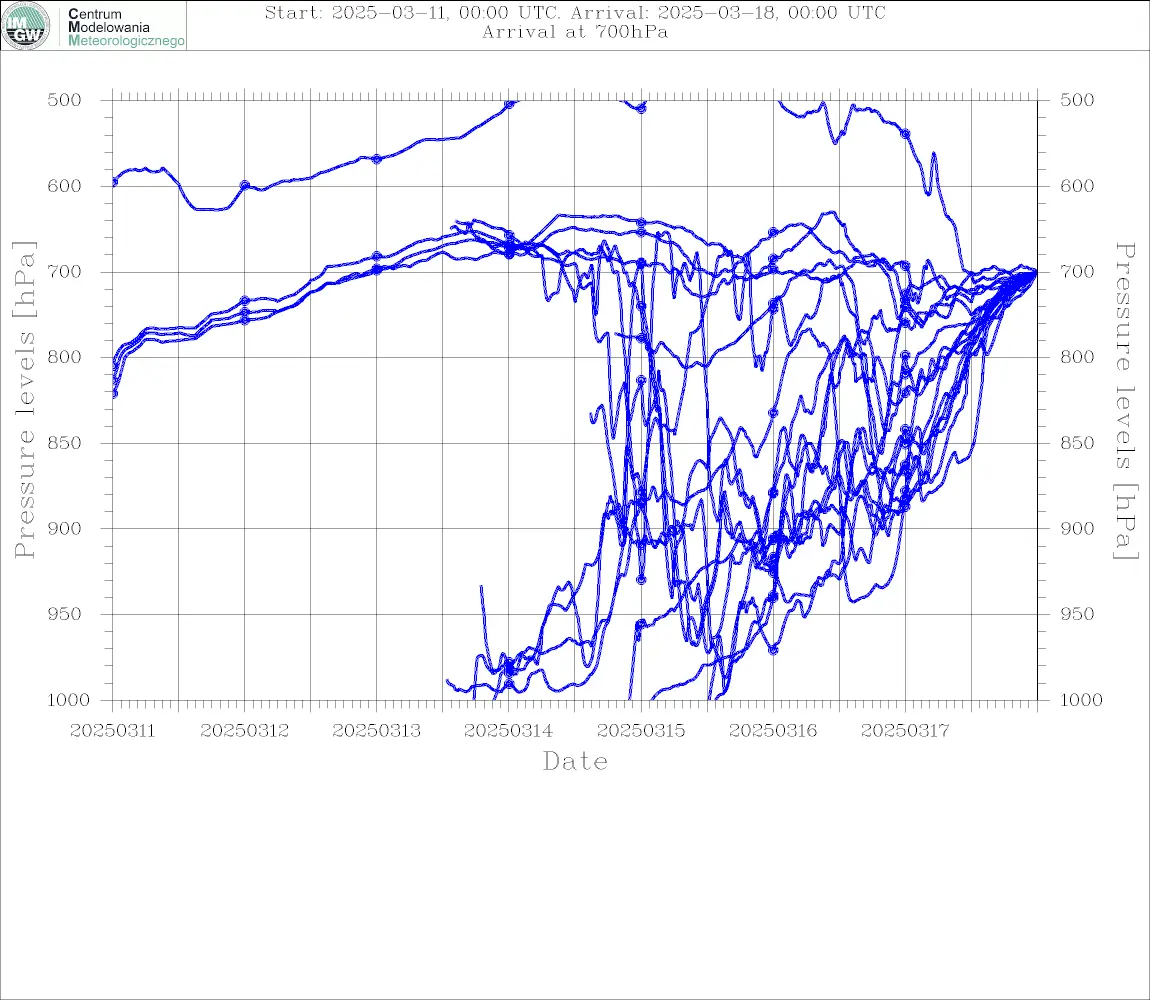Click date label 20250314

click(509, 731)
